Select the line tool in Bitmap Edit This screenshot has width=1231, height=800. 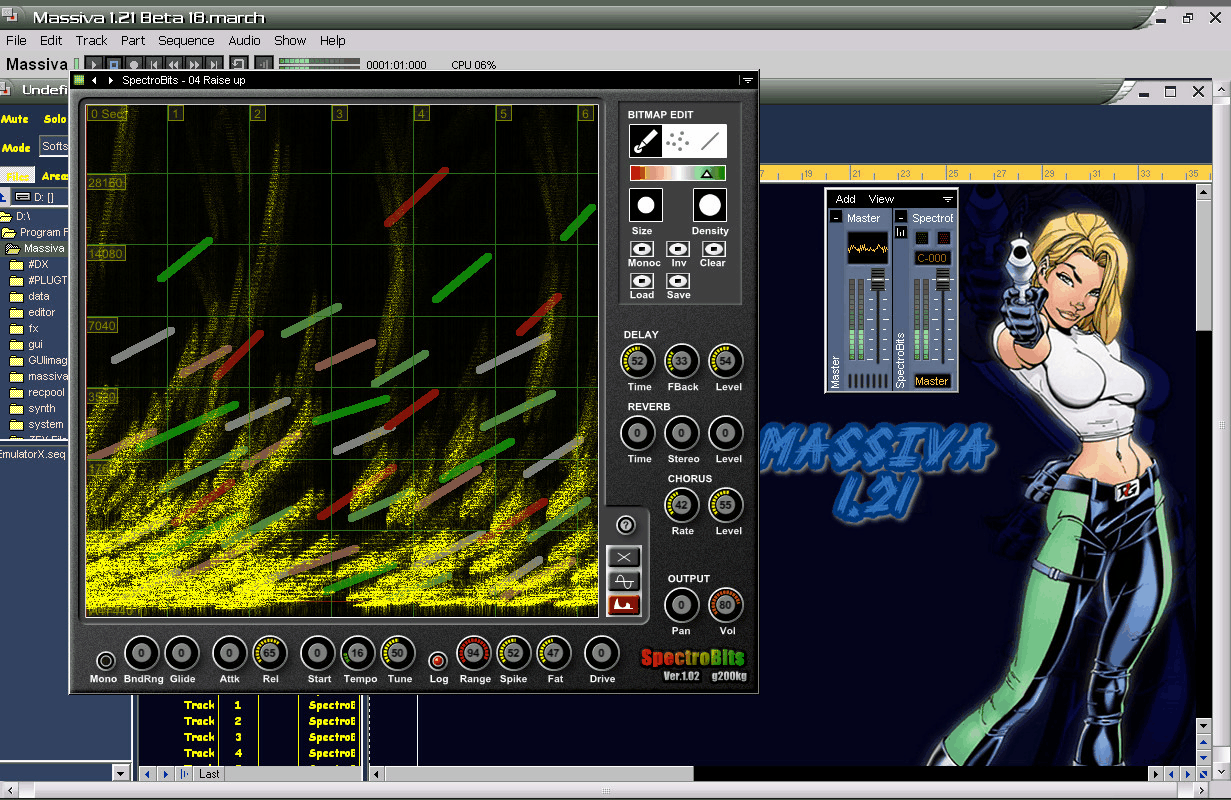(711, 141)
